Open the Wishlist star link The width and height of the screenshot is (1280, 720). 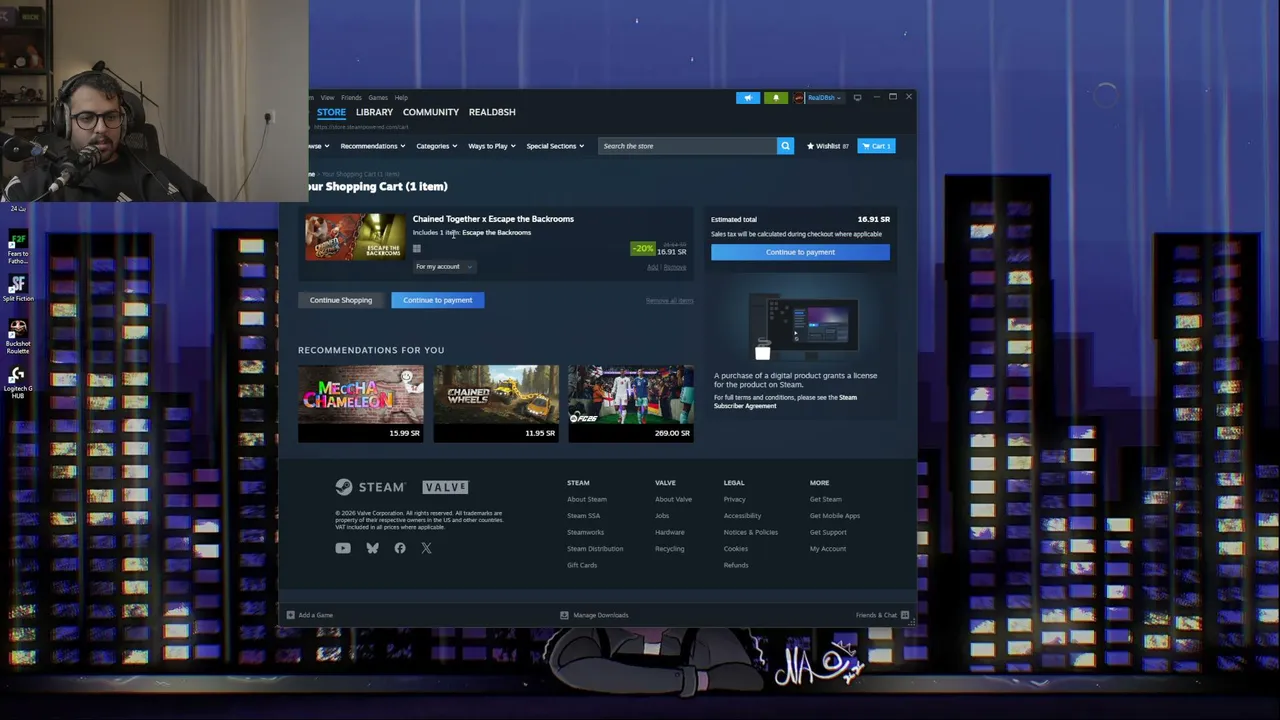[x=828, y=146]
